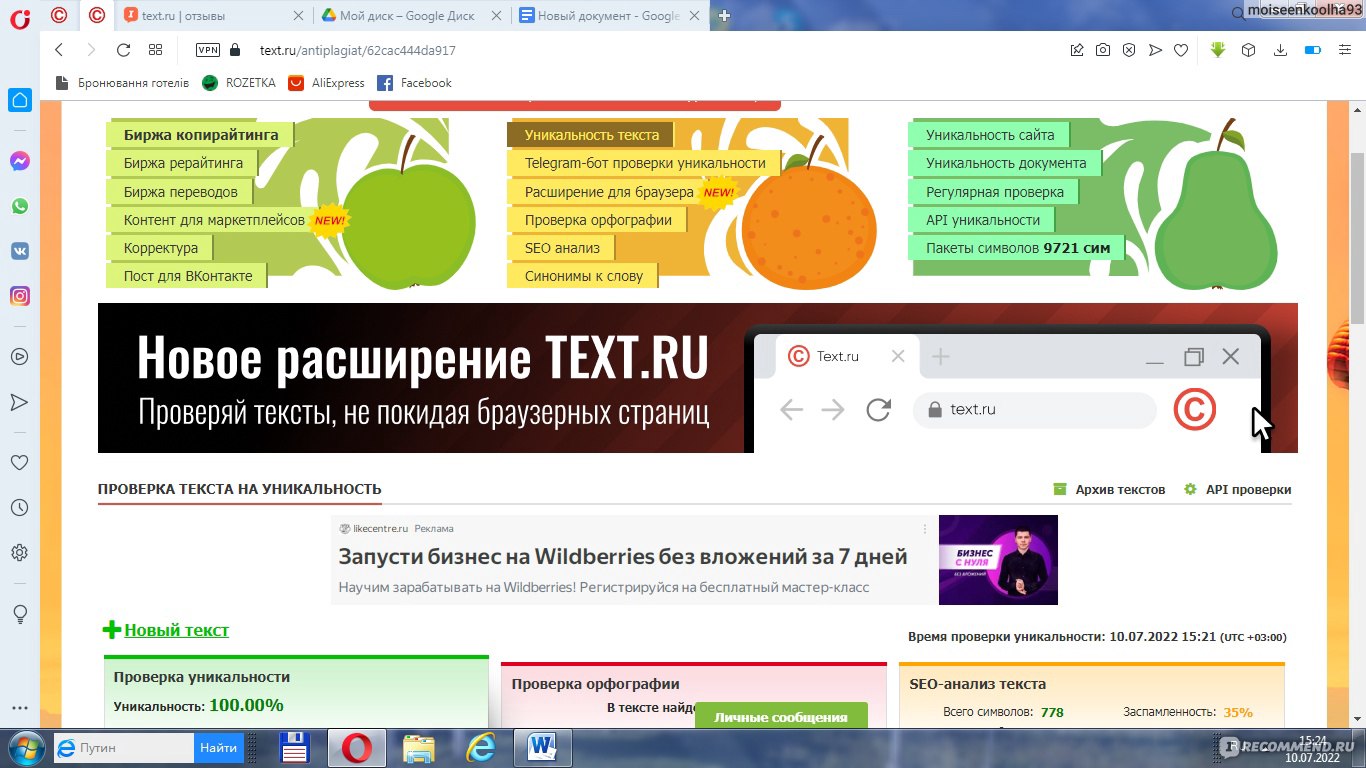Viewport: 1366px width, 768px height.
Task: Open WhatsApp in Opera sidebar
Action: tap(20, 206)
